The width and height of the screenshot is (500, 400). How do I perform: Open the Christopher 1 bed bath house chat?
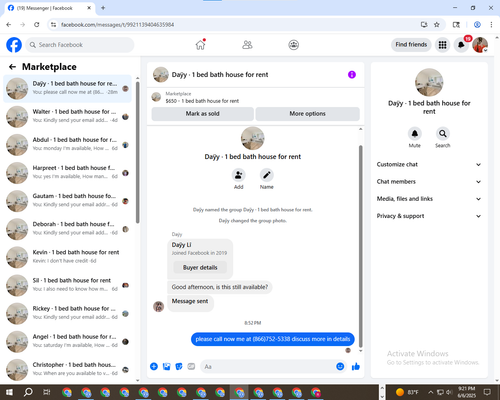point(67,370)
